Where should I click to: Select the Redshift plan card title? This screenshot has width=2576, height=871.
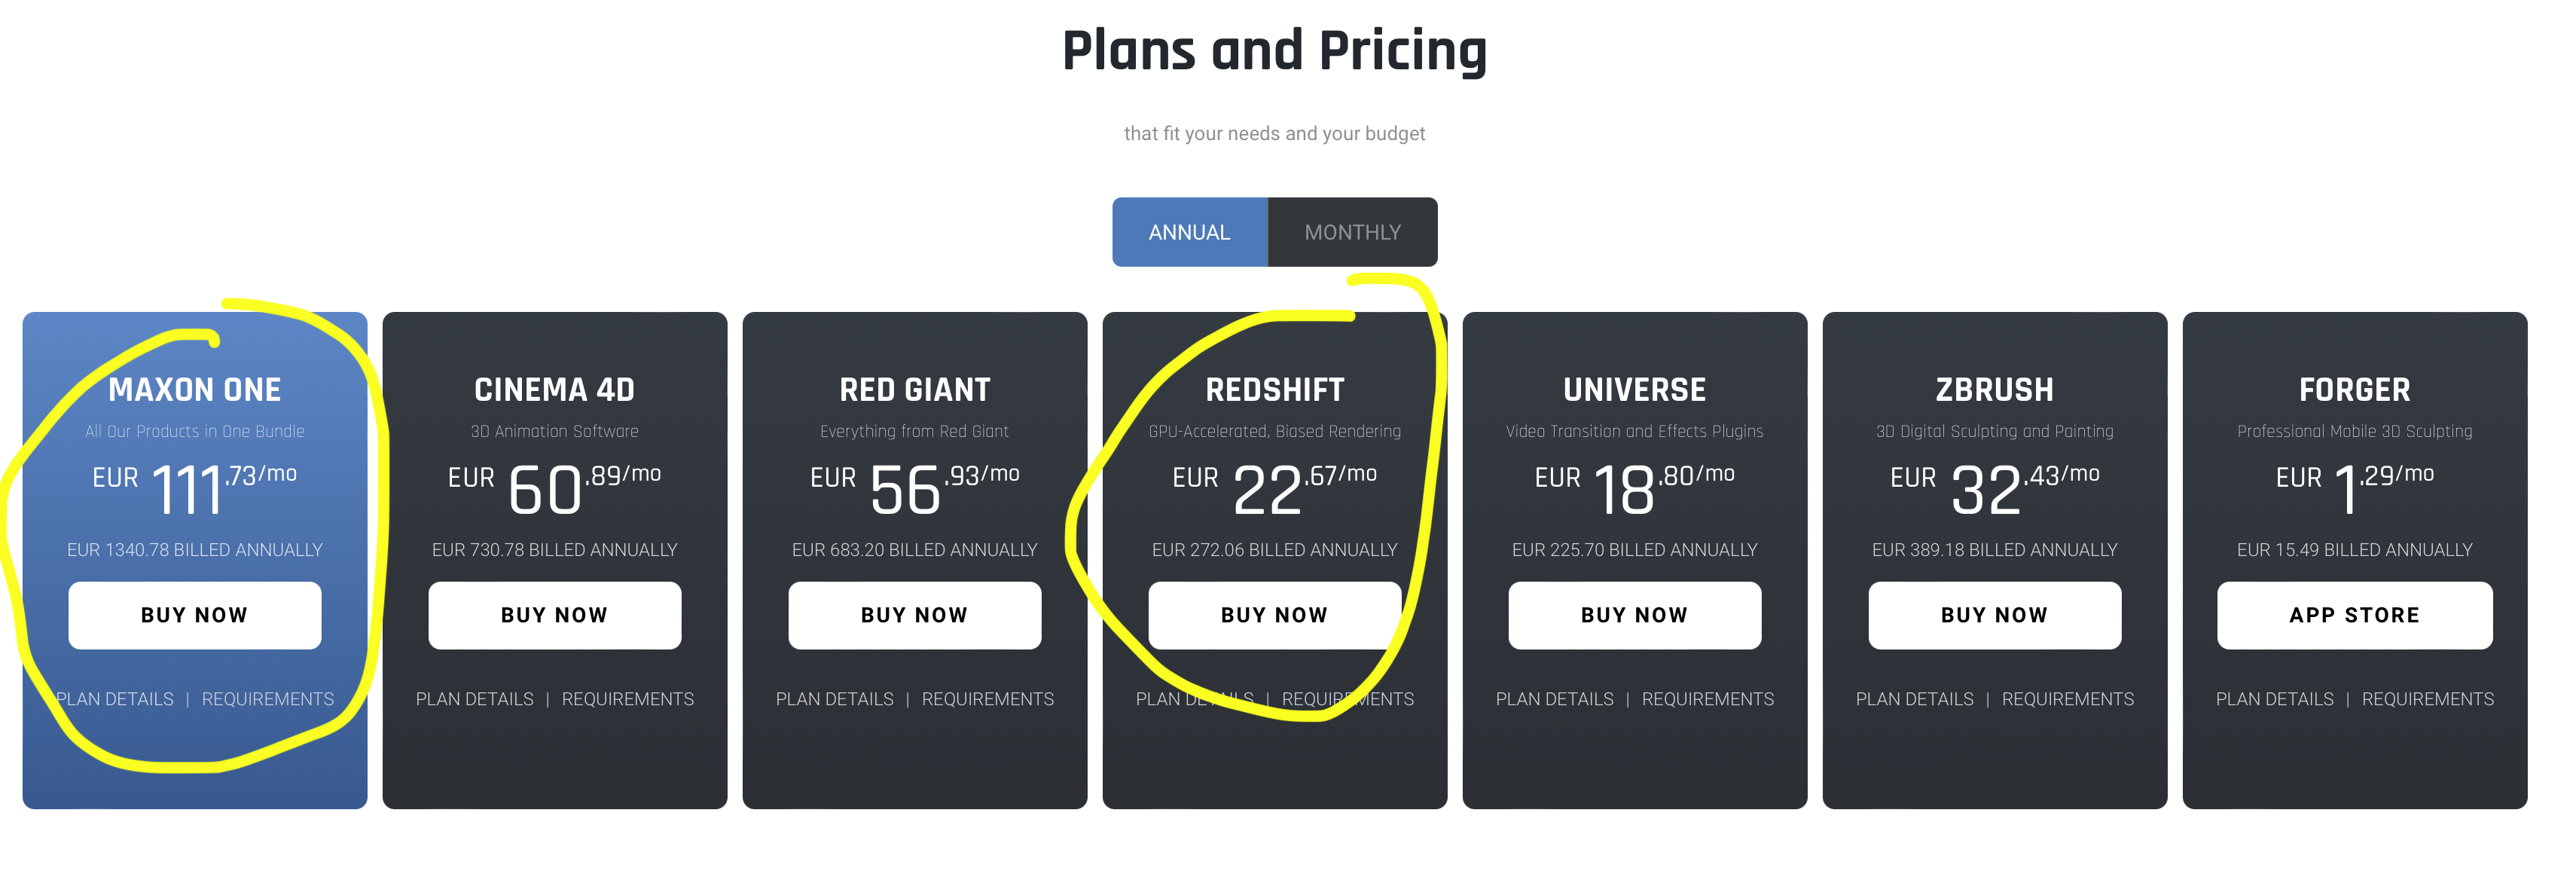pos(1275,390)
